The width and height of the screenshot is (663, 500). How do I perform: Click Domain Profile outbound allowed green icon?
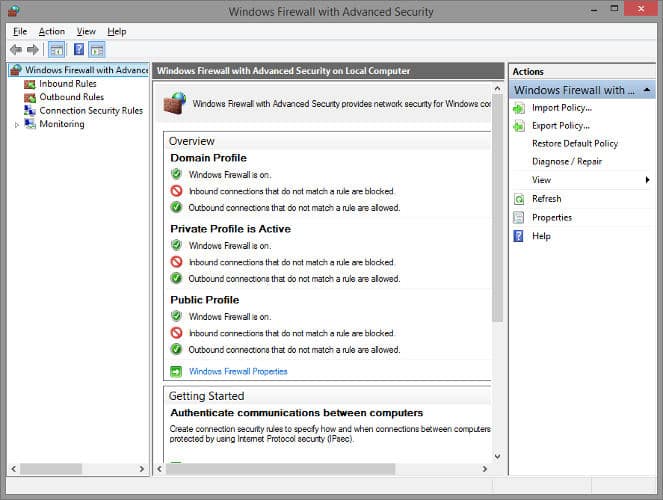[176, 207]
